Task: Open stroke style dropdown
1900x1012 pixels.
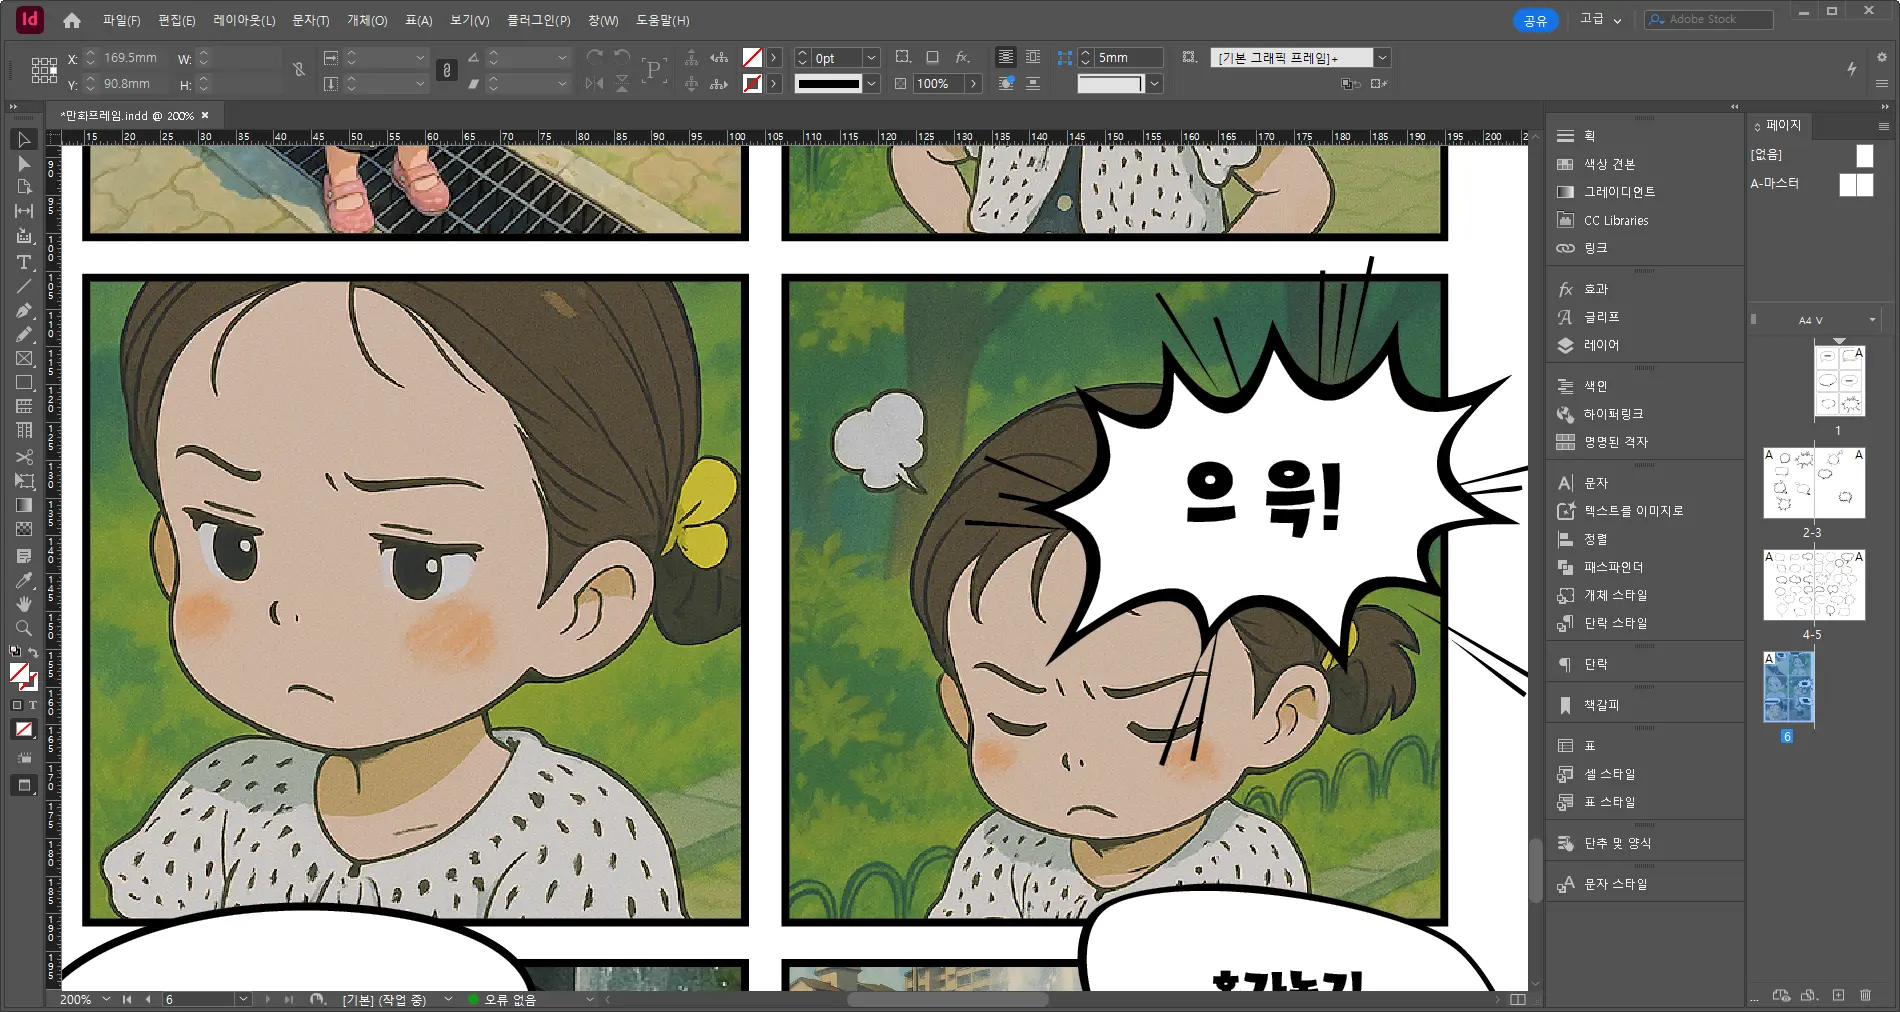Action: [871, 84]
